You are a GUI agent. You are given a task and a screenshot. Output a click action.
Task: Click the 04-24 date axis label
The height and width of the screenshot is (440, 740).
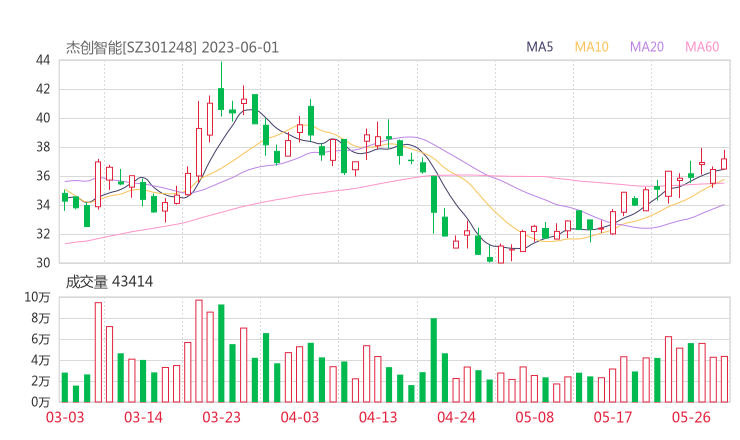[x=456, y=417]
